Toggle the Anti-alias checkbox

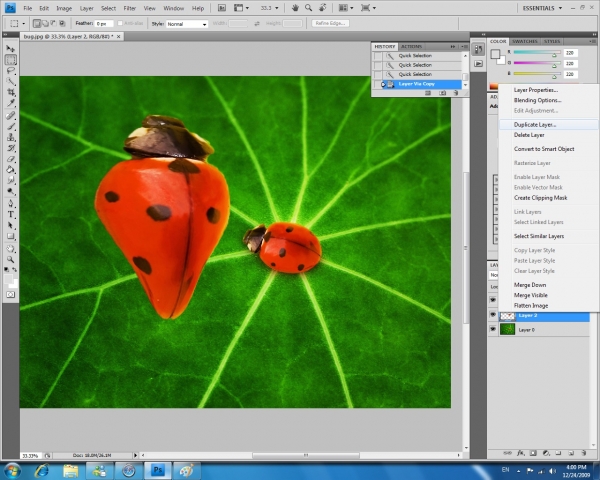coord(120,23)
